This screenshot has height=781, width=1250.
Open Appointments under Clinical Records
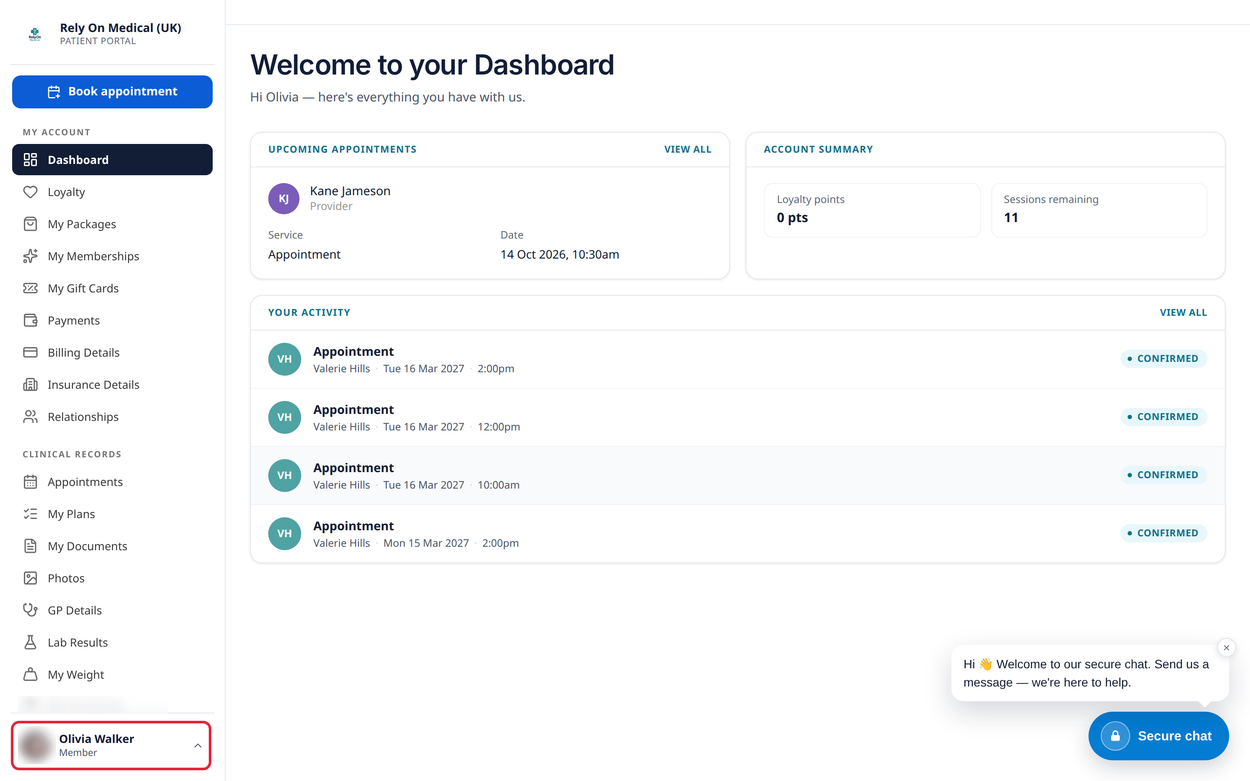point(112,482)
